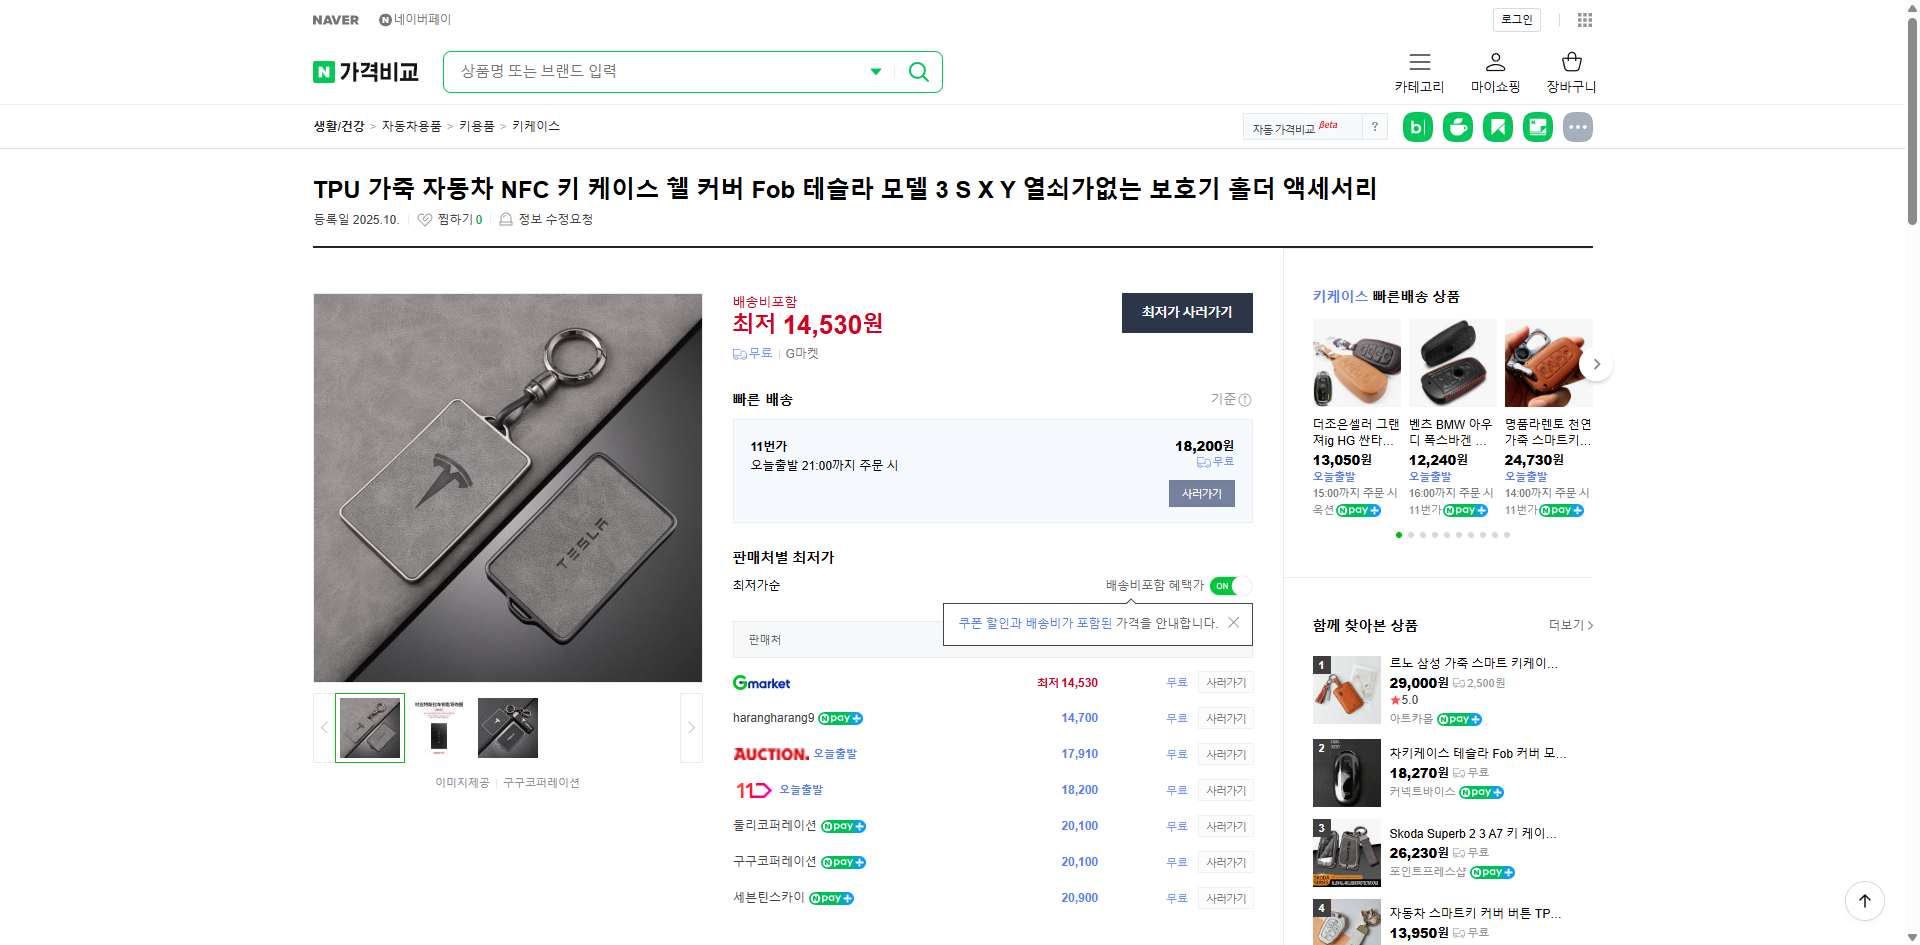
Task: Select the second product thumbnail image
Action: [x=438, y=727]
